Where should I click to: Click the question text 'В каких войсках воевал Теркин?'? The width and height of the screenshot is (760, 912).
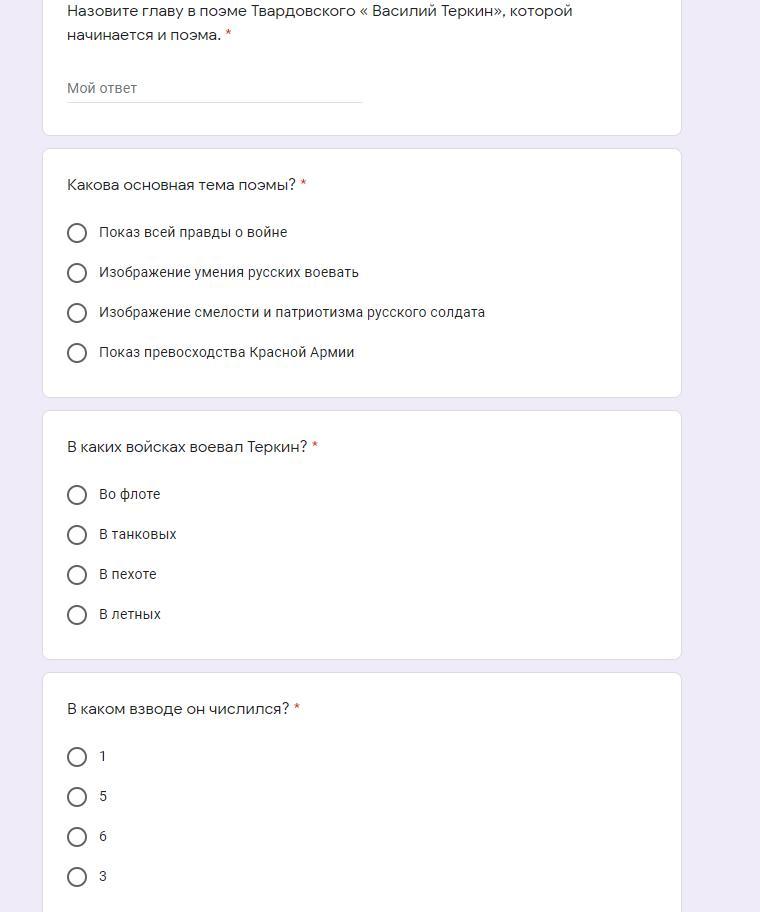(187, 447)
